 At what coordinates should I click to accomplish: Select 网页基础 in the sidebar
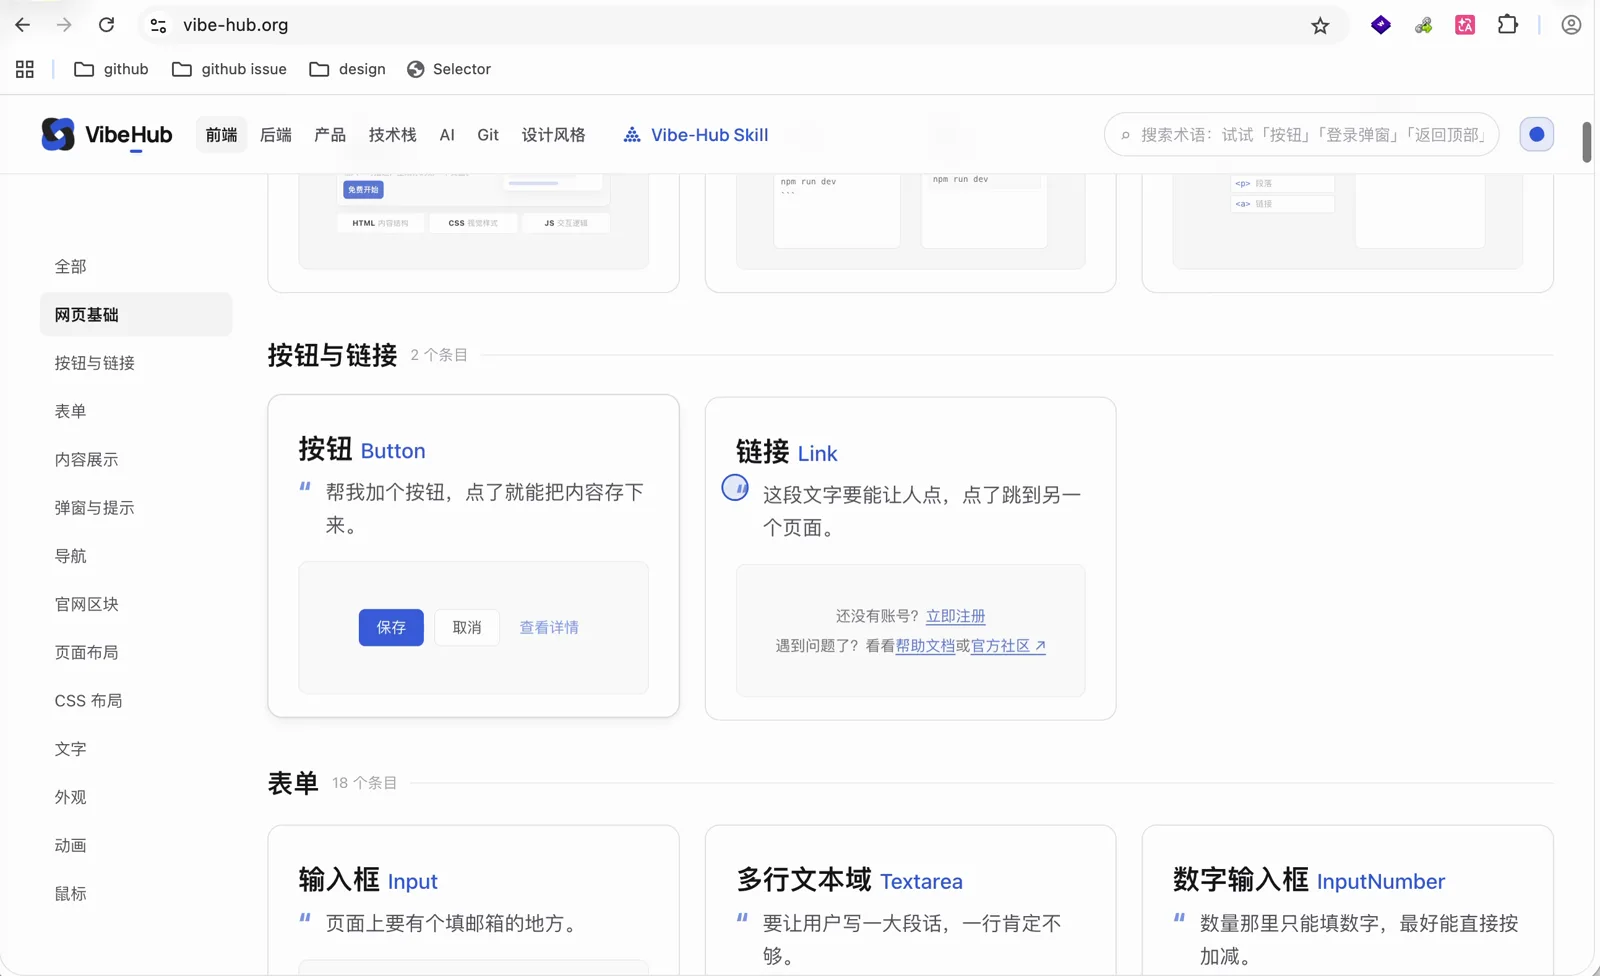coord(136,314)
